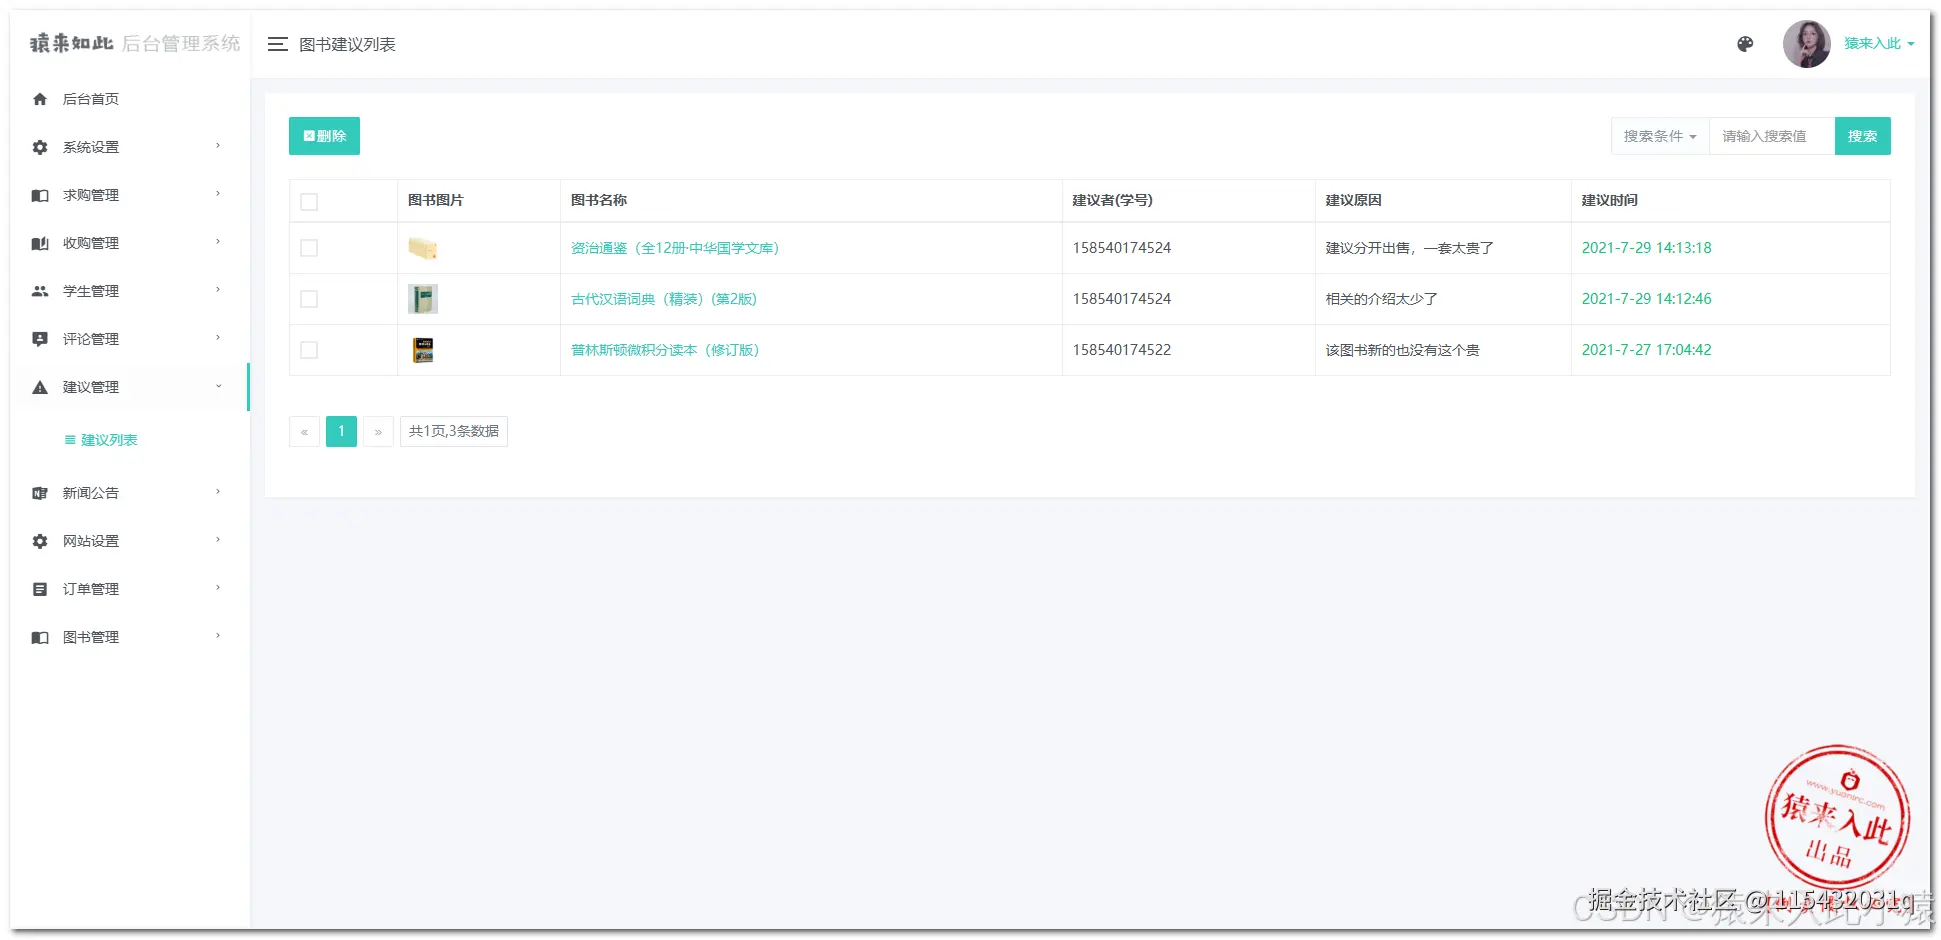Click the previous page arrow button
Image resolution: width=1941 pixels, height=940 pixels.
tap(305, 431)
